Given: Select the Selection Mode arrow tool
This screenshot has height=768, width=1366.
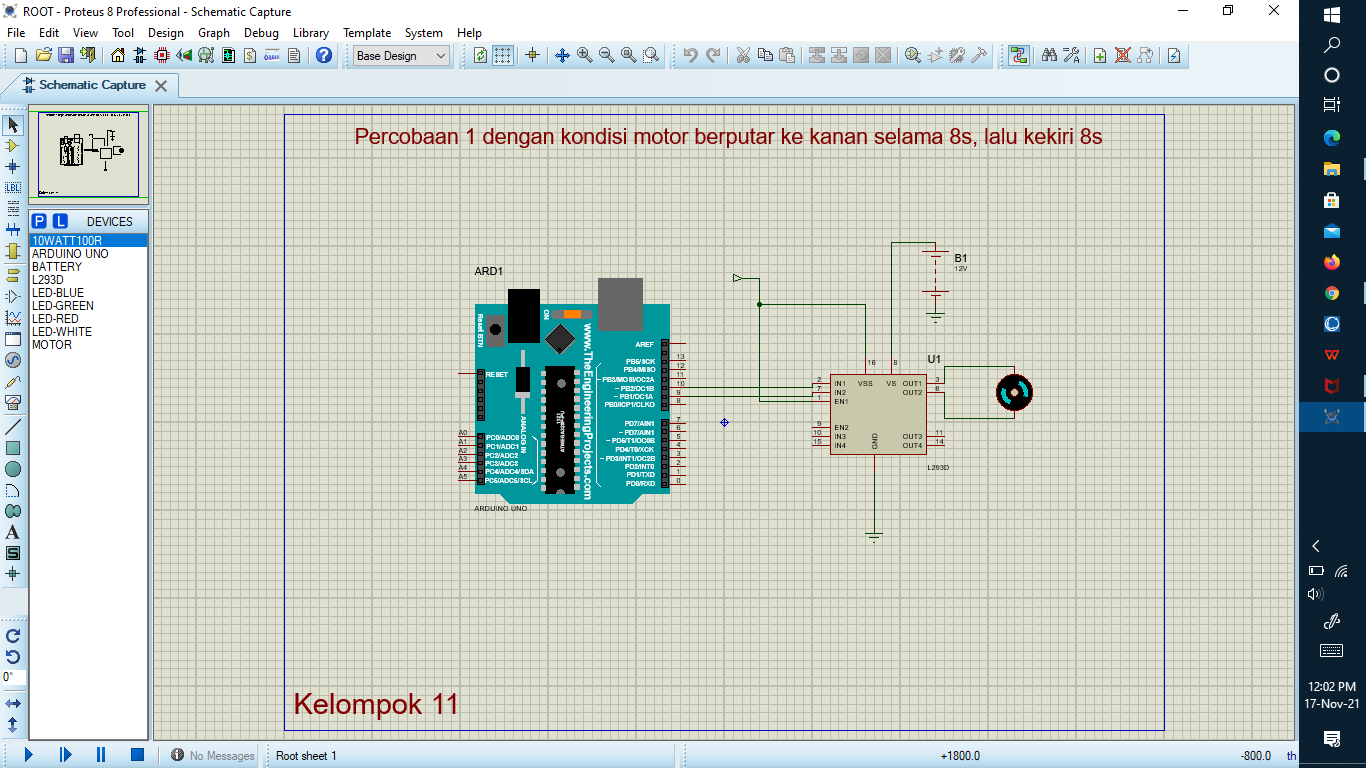Looking at the screenshot, I should tap(13, 125).
